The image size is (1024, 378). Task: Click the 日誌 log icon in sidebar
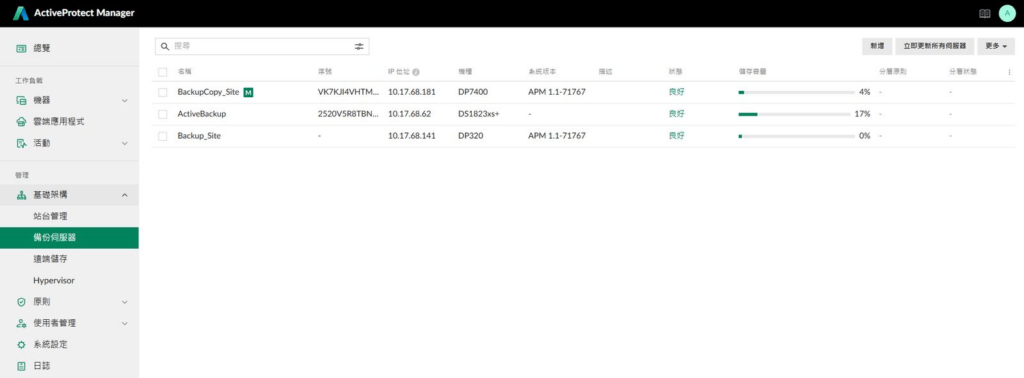click(21, 366)
